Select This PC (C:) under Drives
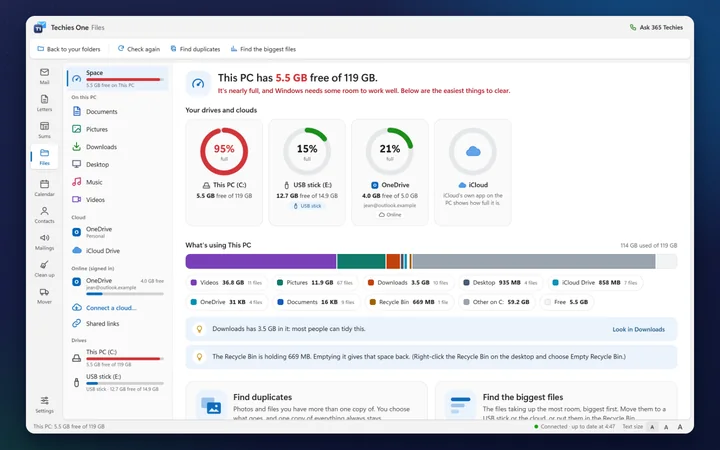720x450 pixels. (118, 358)
